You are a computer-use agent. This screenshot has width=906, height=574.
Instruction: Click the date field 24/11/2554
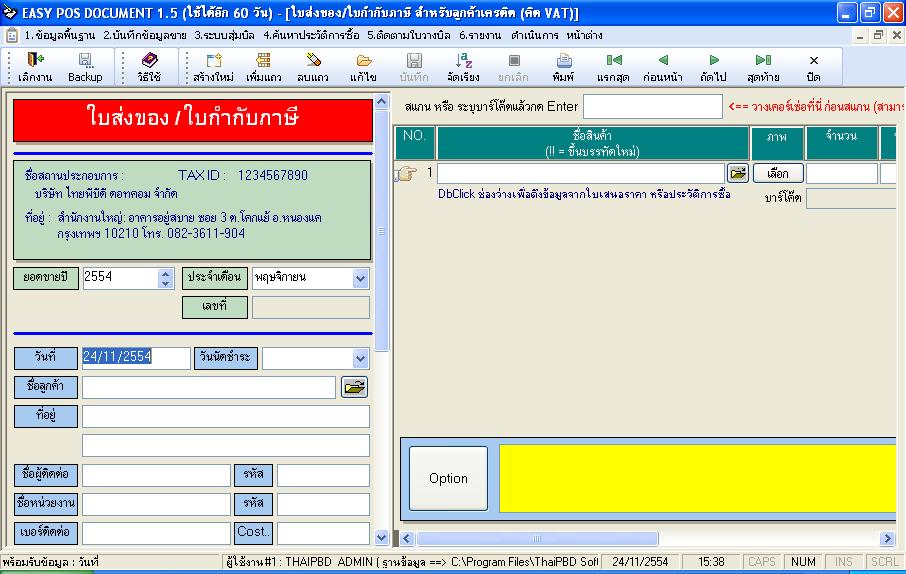pos(136,358)
